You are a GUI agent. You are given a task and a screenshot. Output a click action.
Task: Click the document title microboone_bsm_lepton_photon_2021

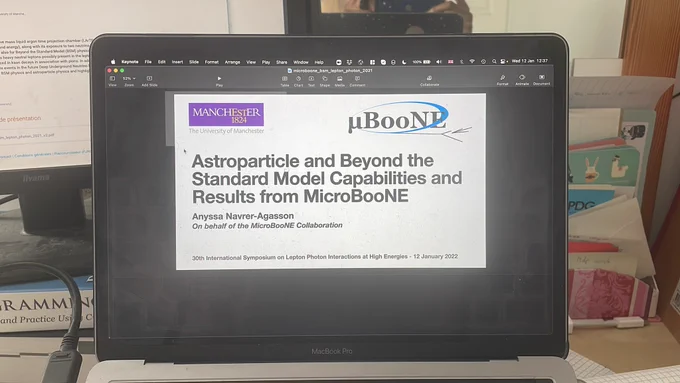[x=333, y=70]
